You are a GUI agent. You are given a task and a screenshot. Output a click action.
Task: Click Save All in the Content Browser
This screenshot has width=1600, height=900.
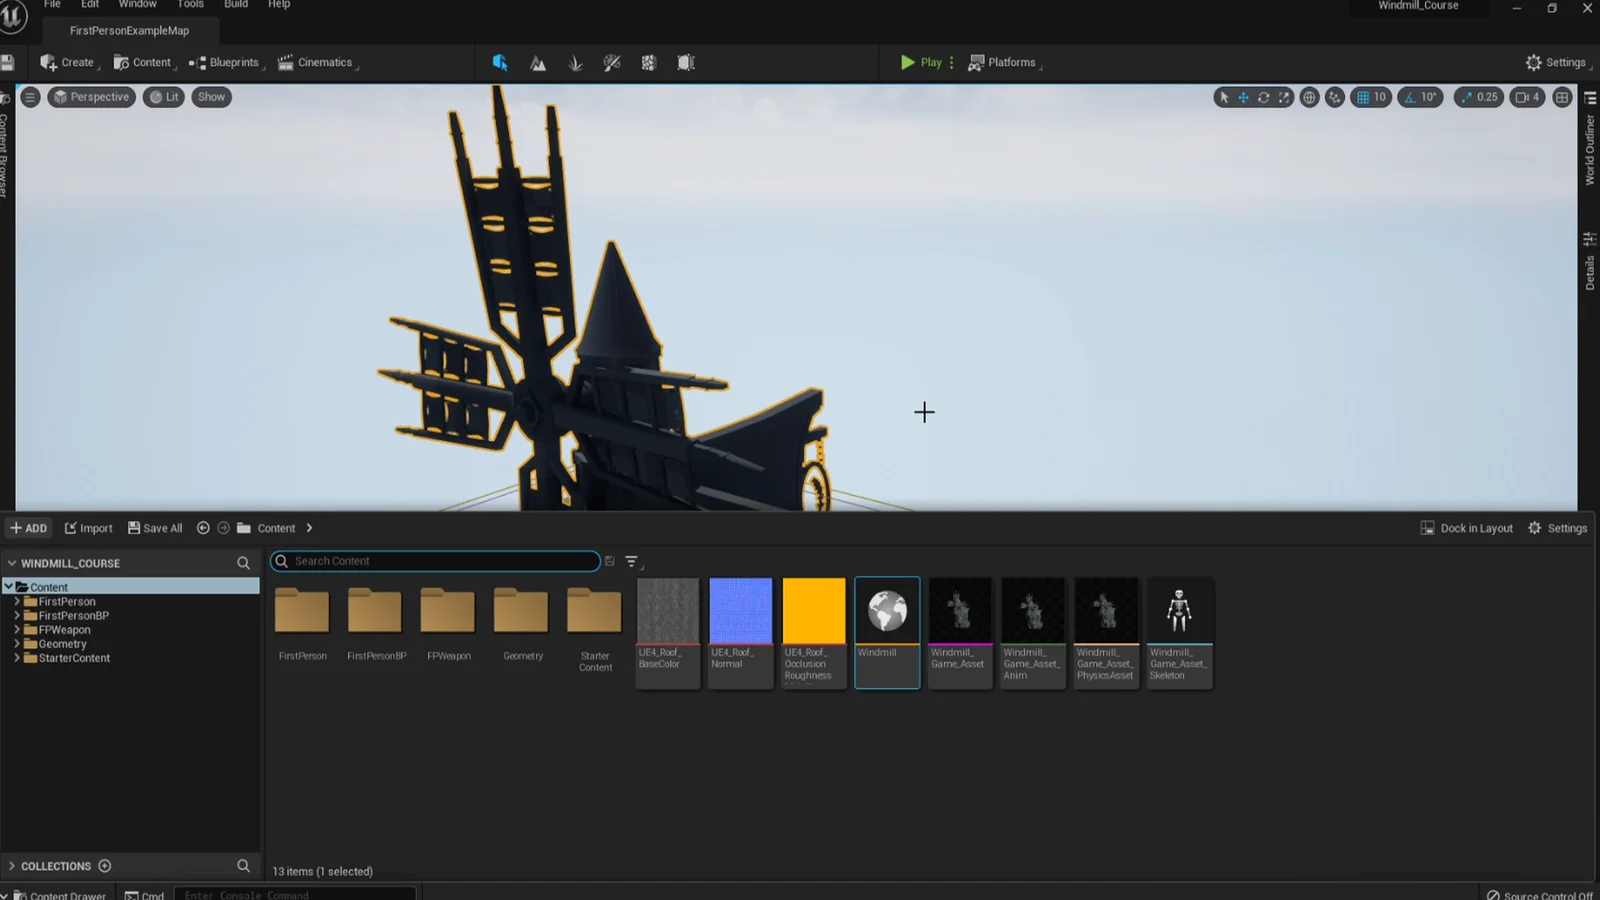coord(154,527)
